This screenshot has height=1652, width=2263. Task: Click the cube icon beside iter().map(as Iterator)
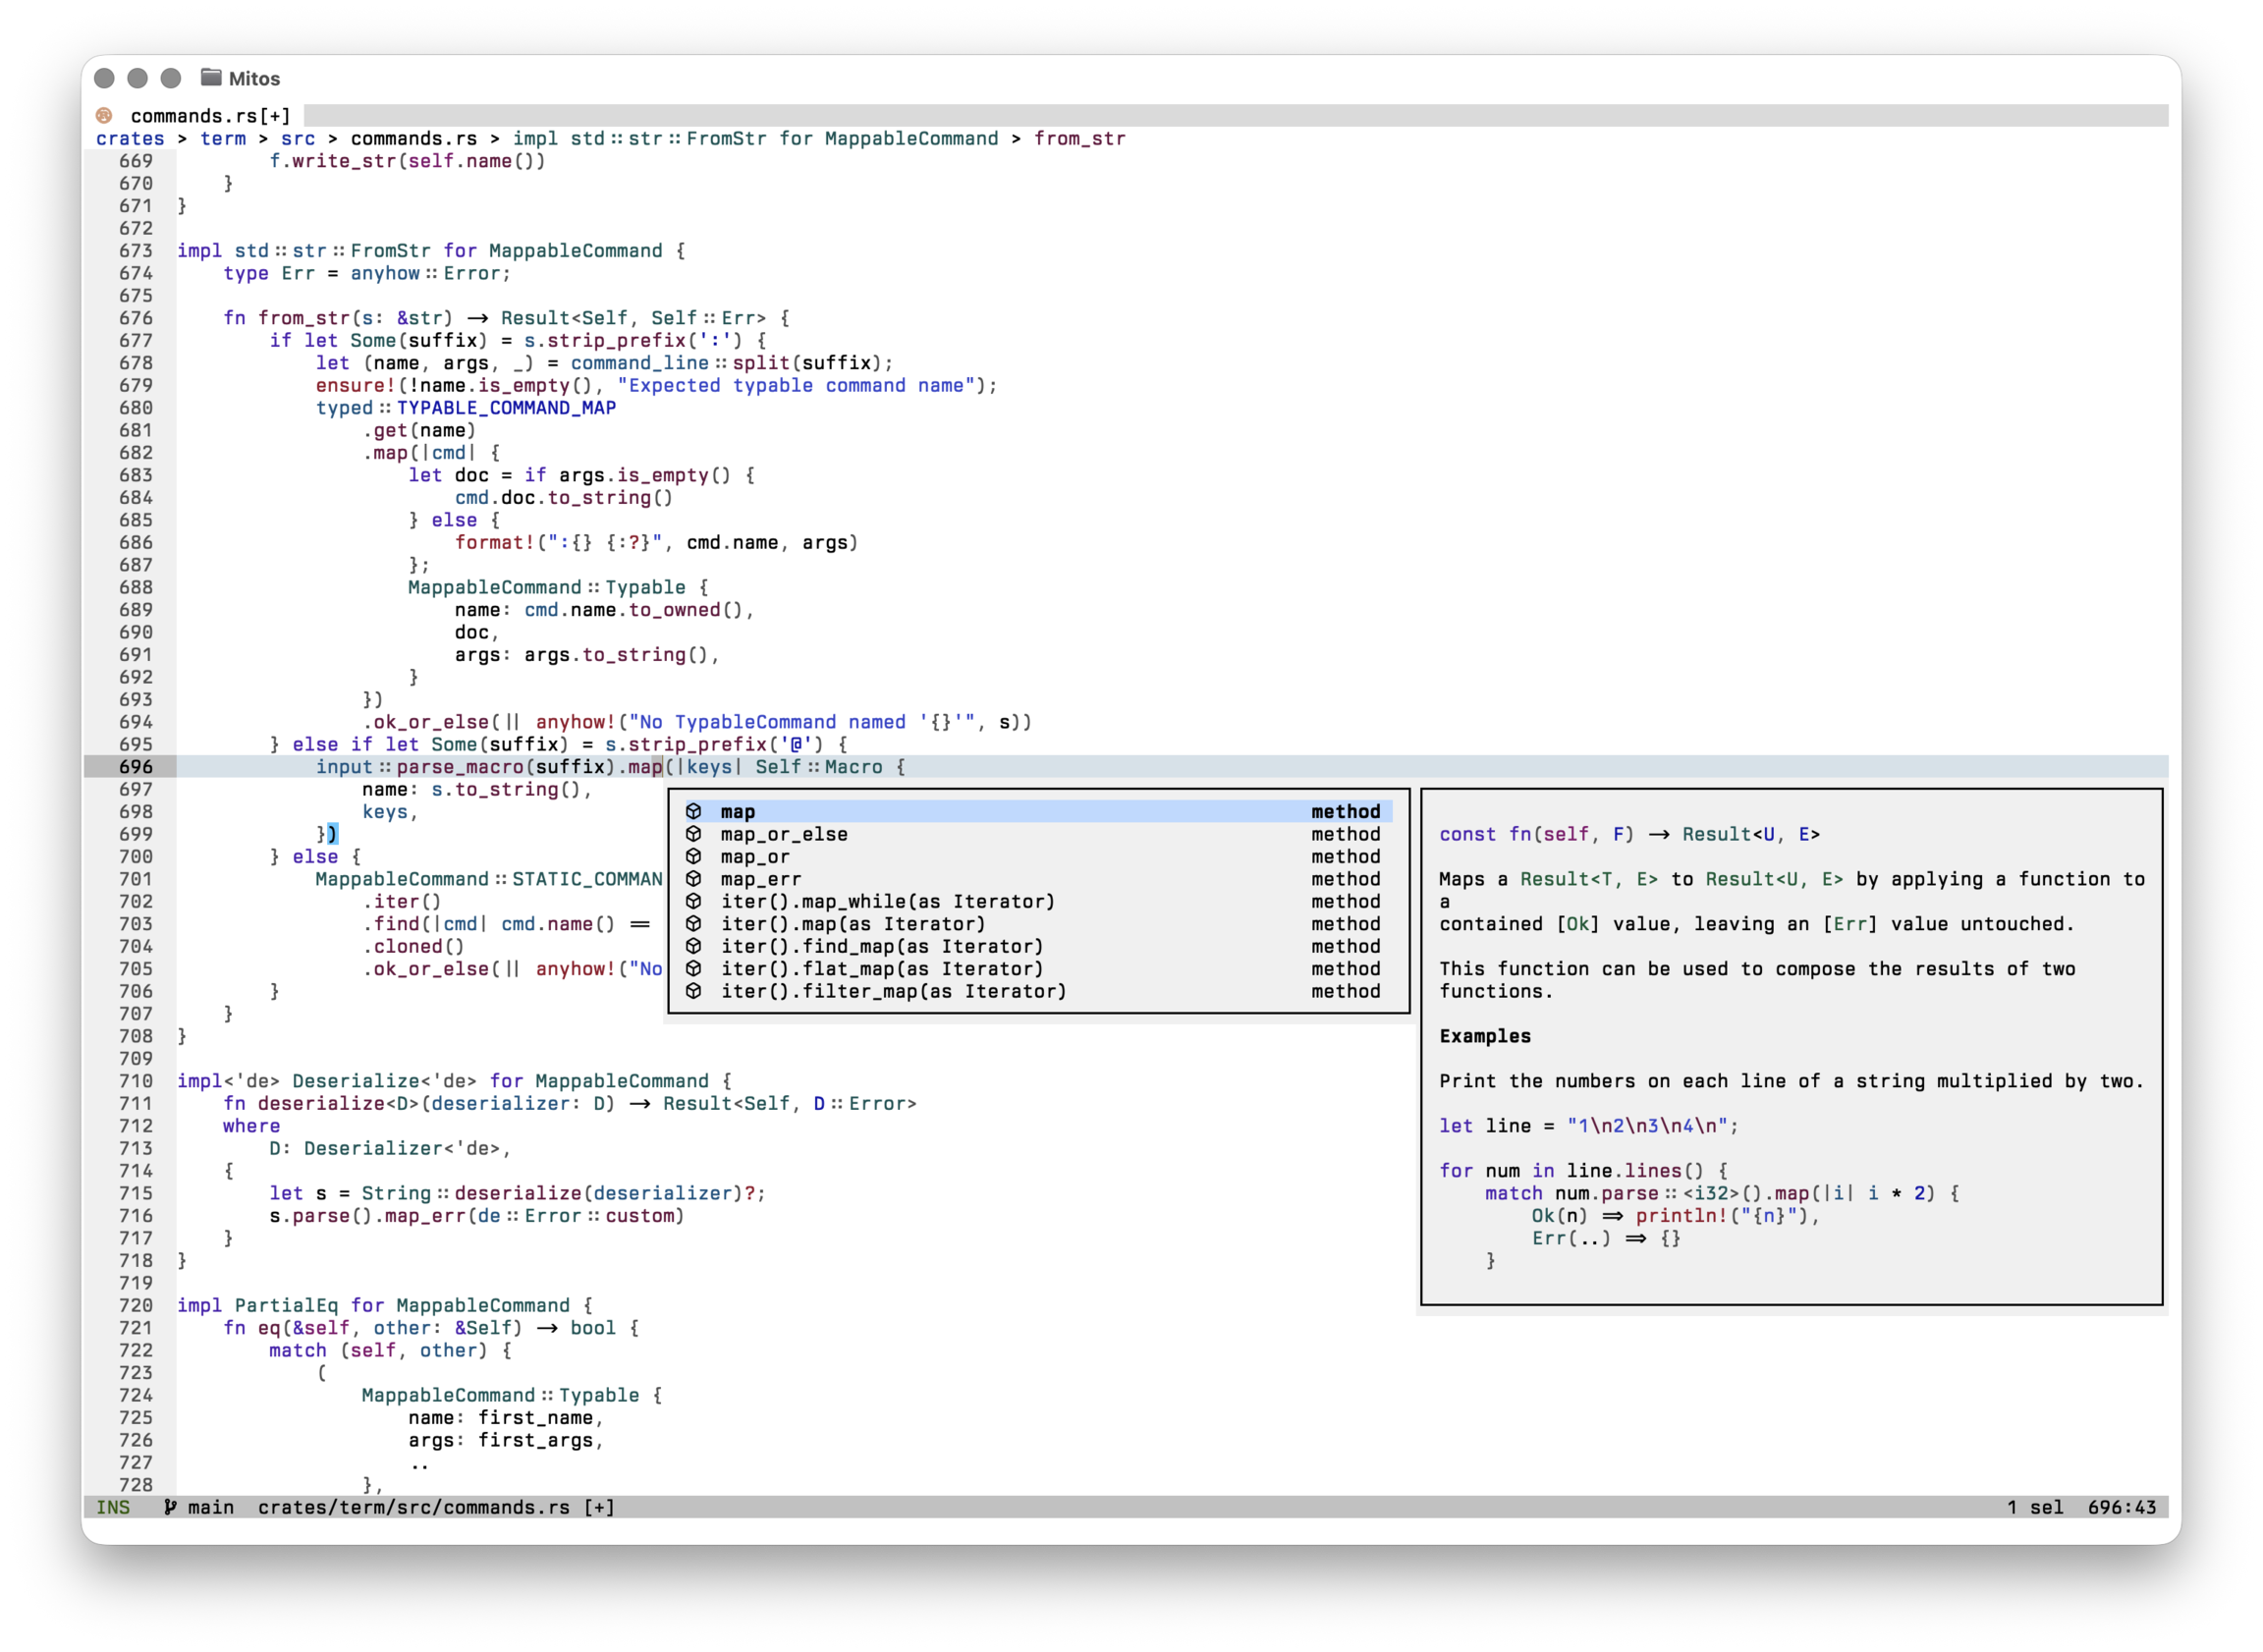694,924
